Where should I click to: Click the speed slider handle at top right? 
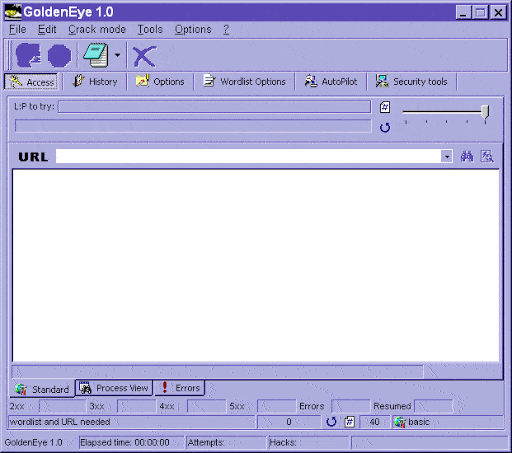(x=485, y=112)
